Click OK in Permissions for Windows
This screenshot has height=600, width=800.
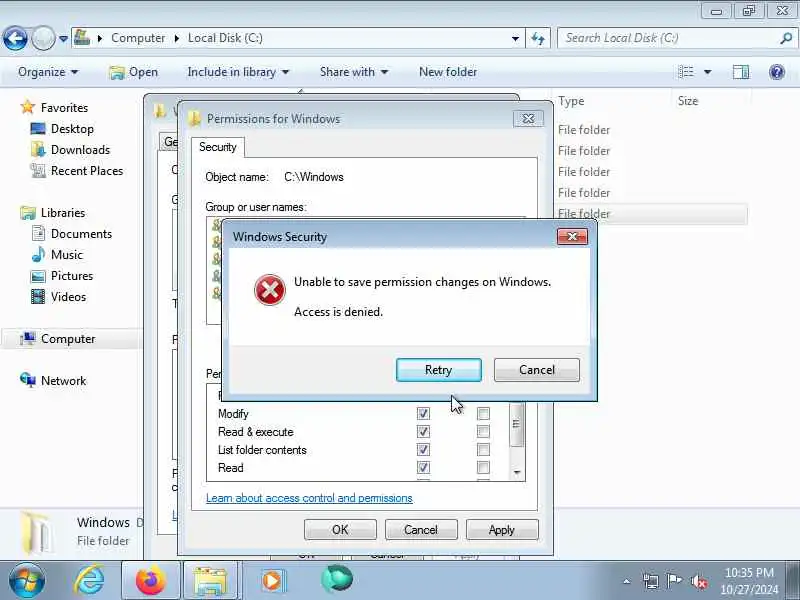(340, 530)
